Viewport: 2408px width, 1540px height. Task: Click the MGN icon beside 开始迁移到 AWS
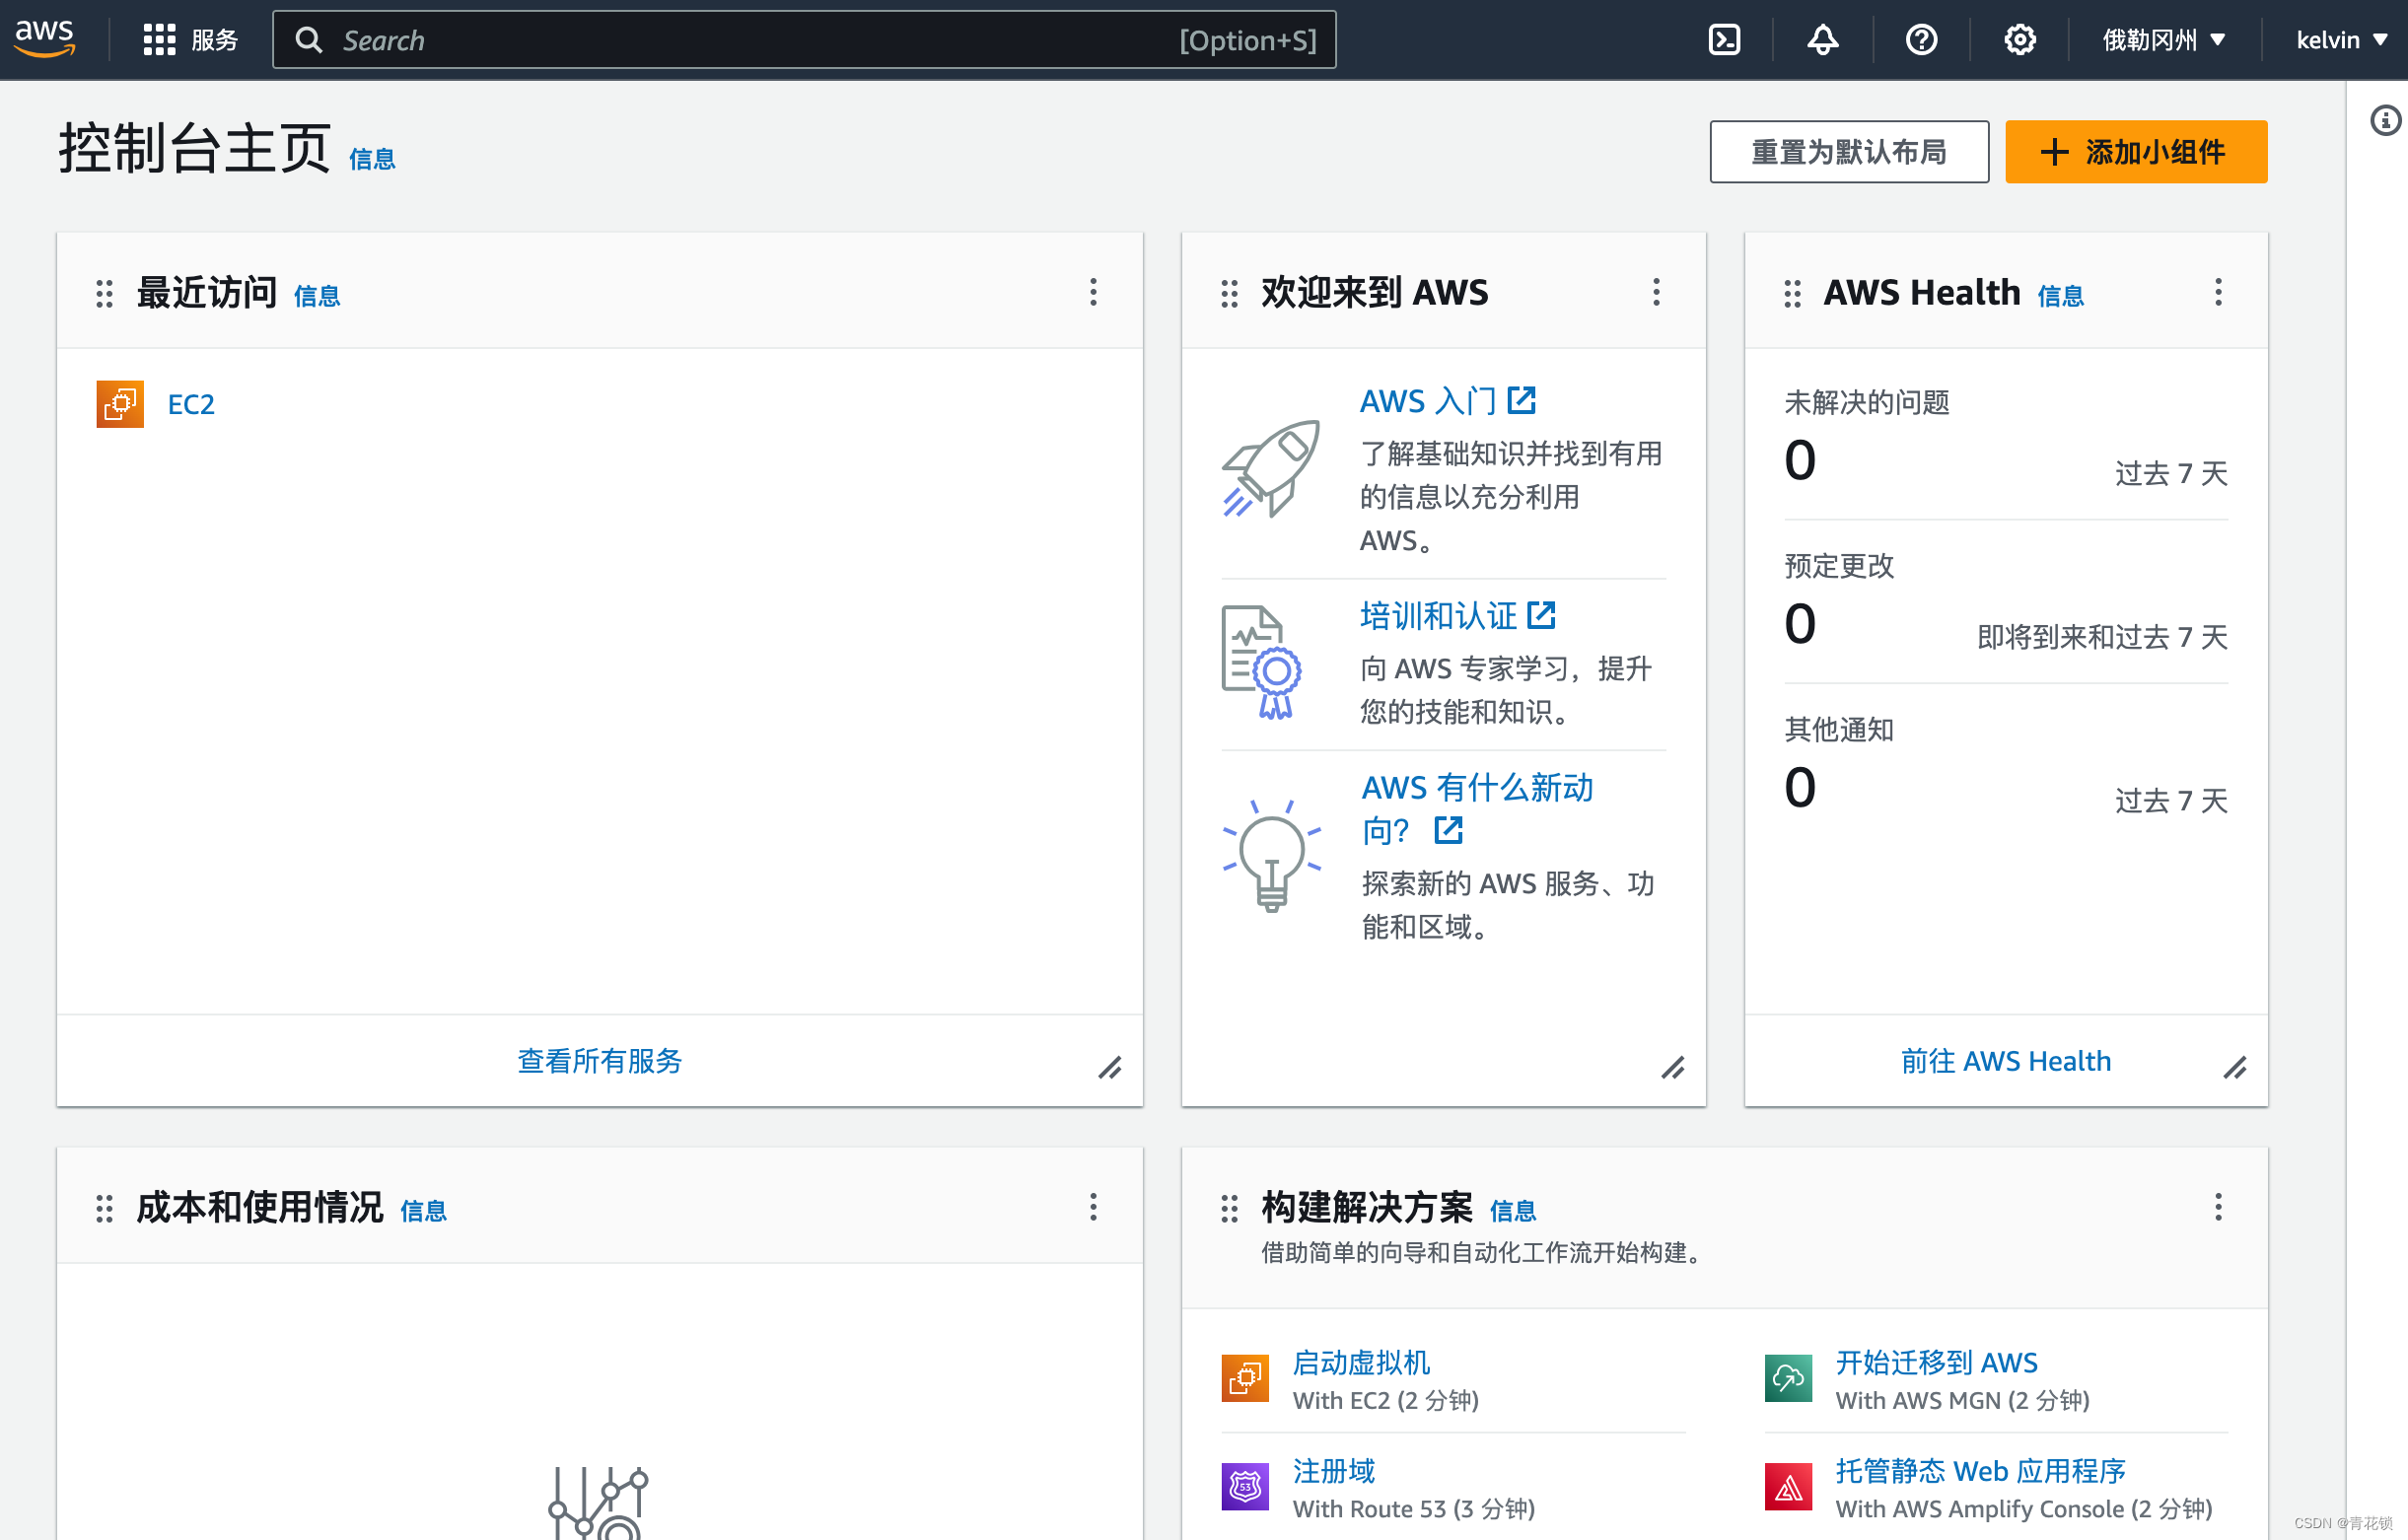[1788, 1378]
